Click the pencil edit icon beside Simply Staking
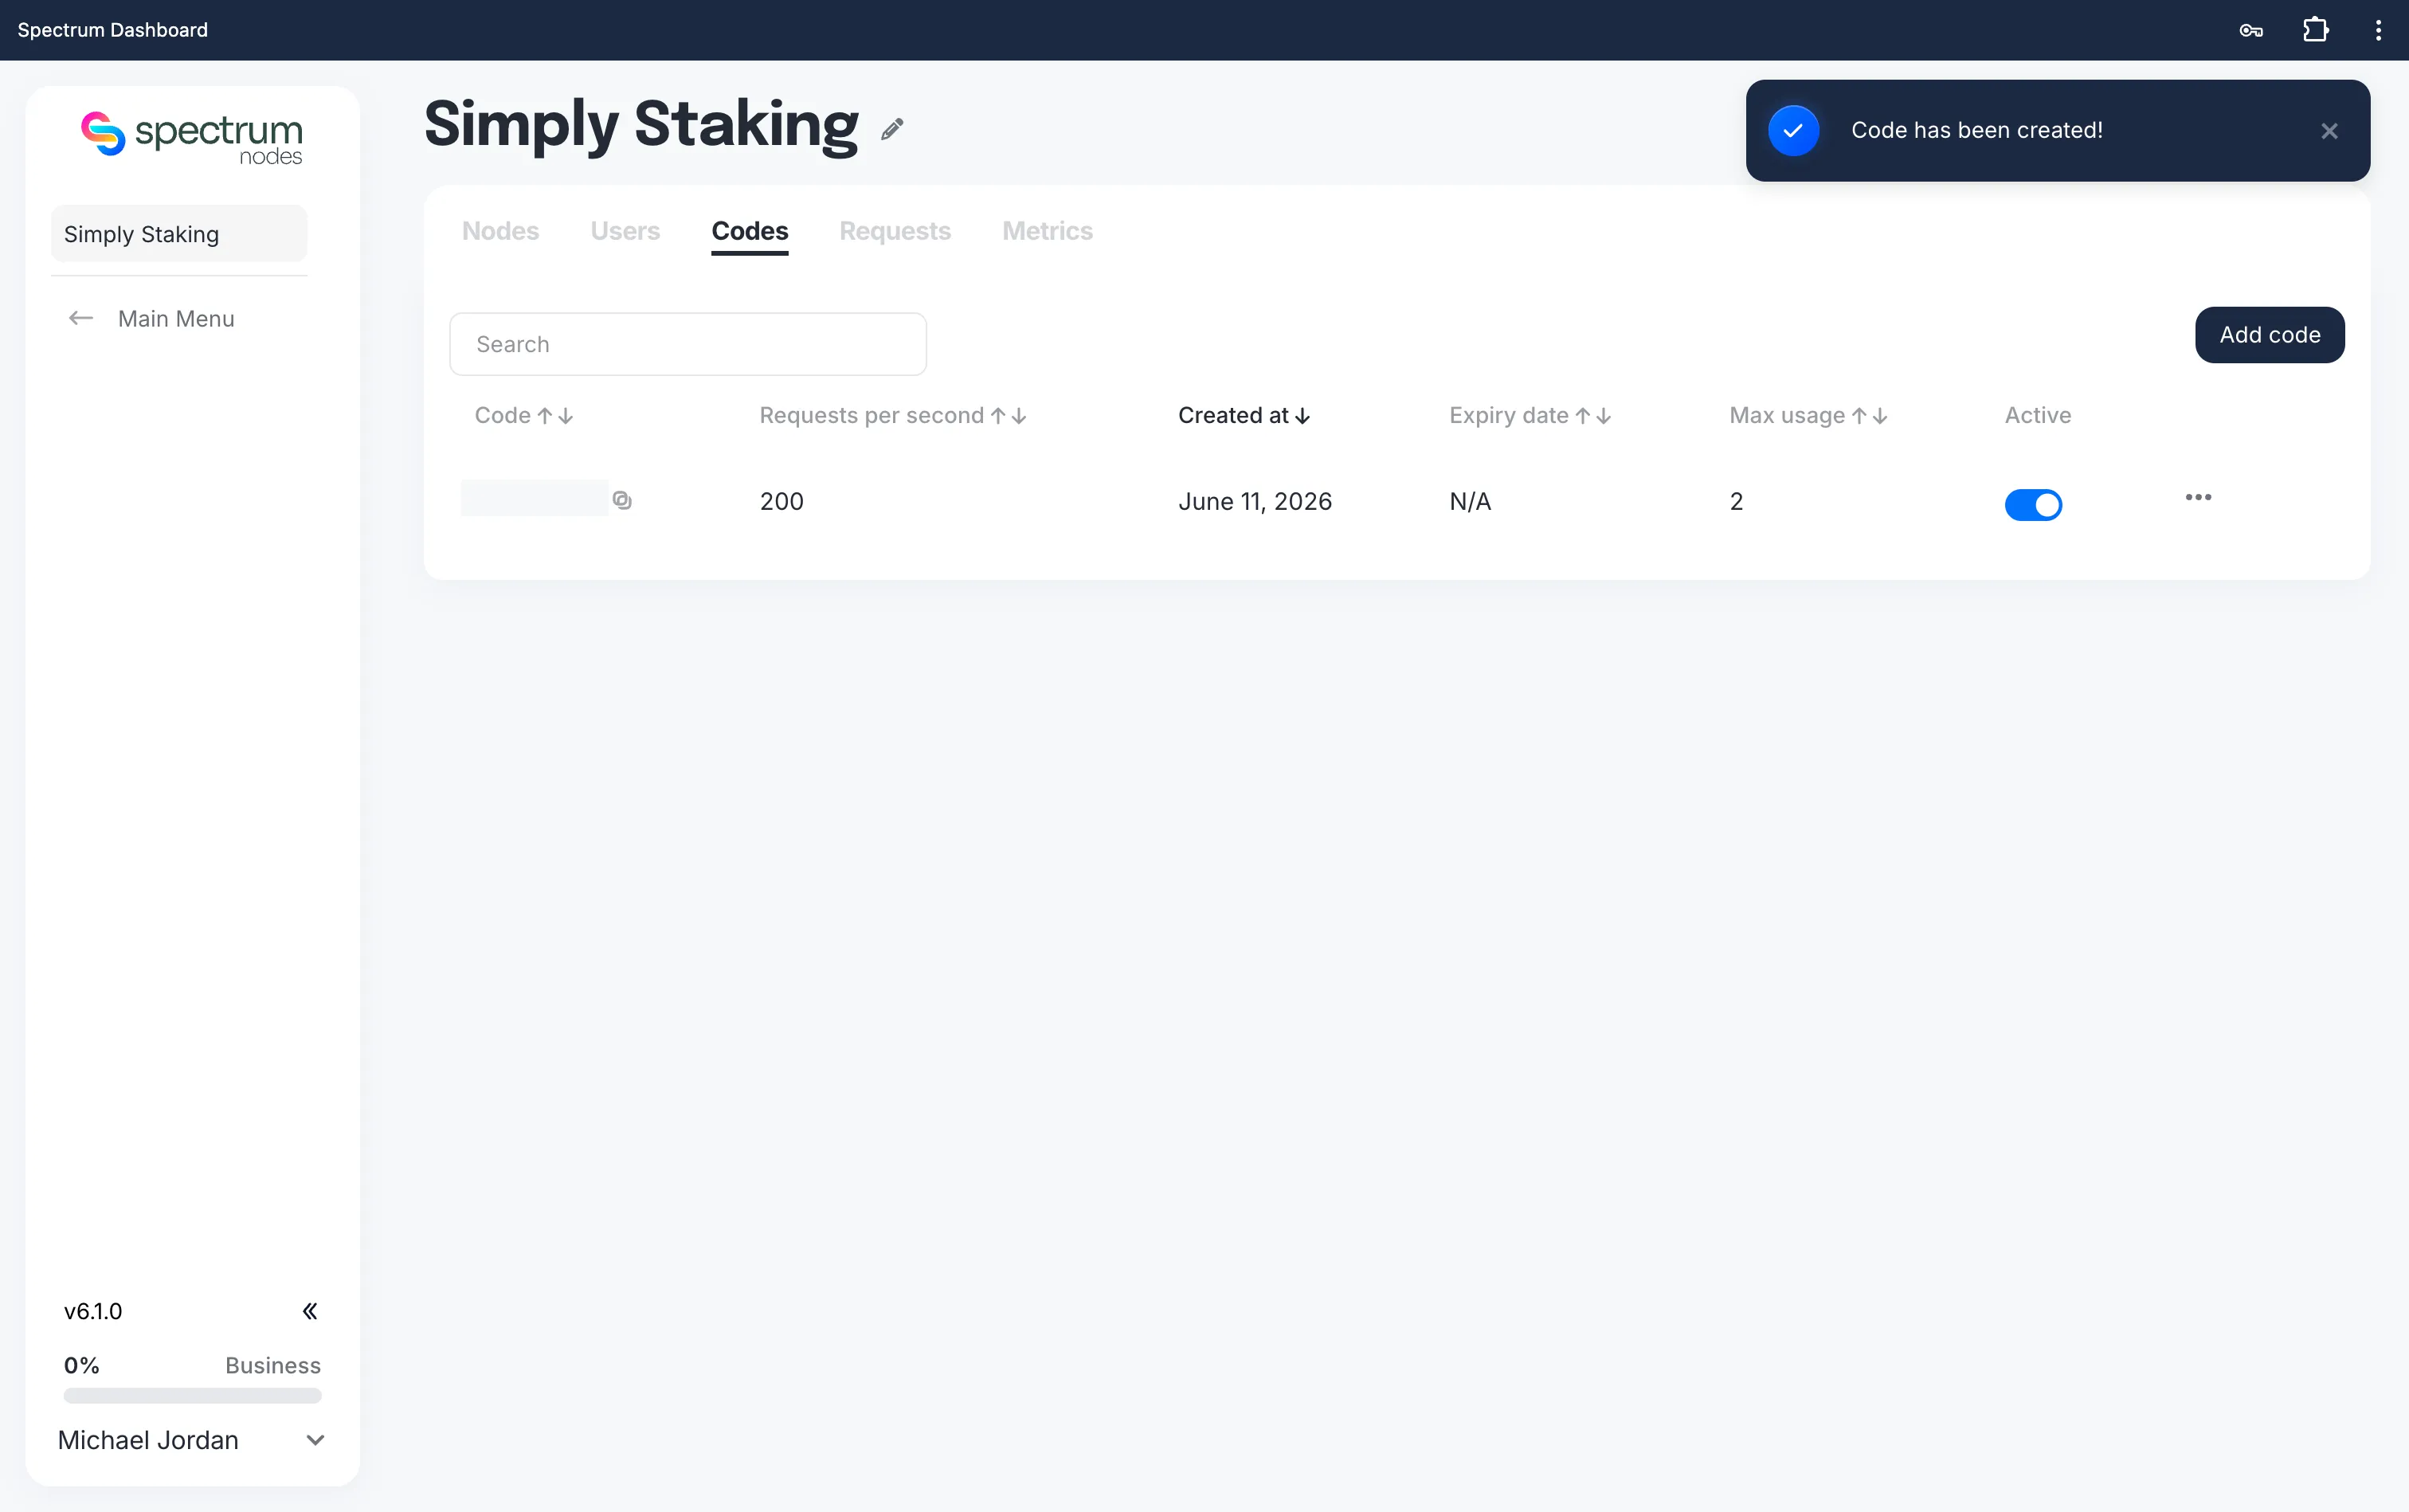 [x=892, y=129]
